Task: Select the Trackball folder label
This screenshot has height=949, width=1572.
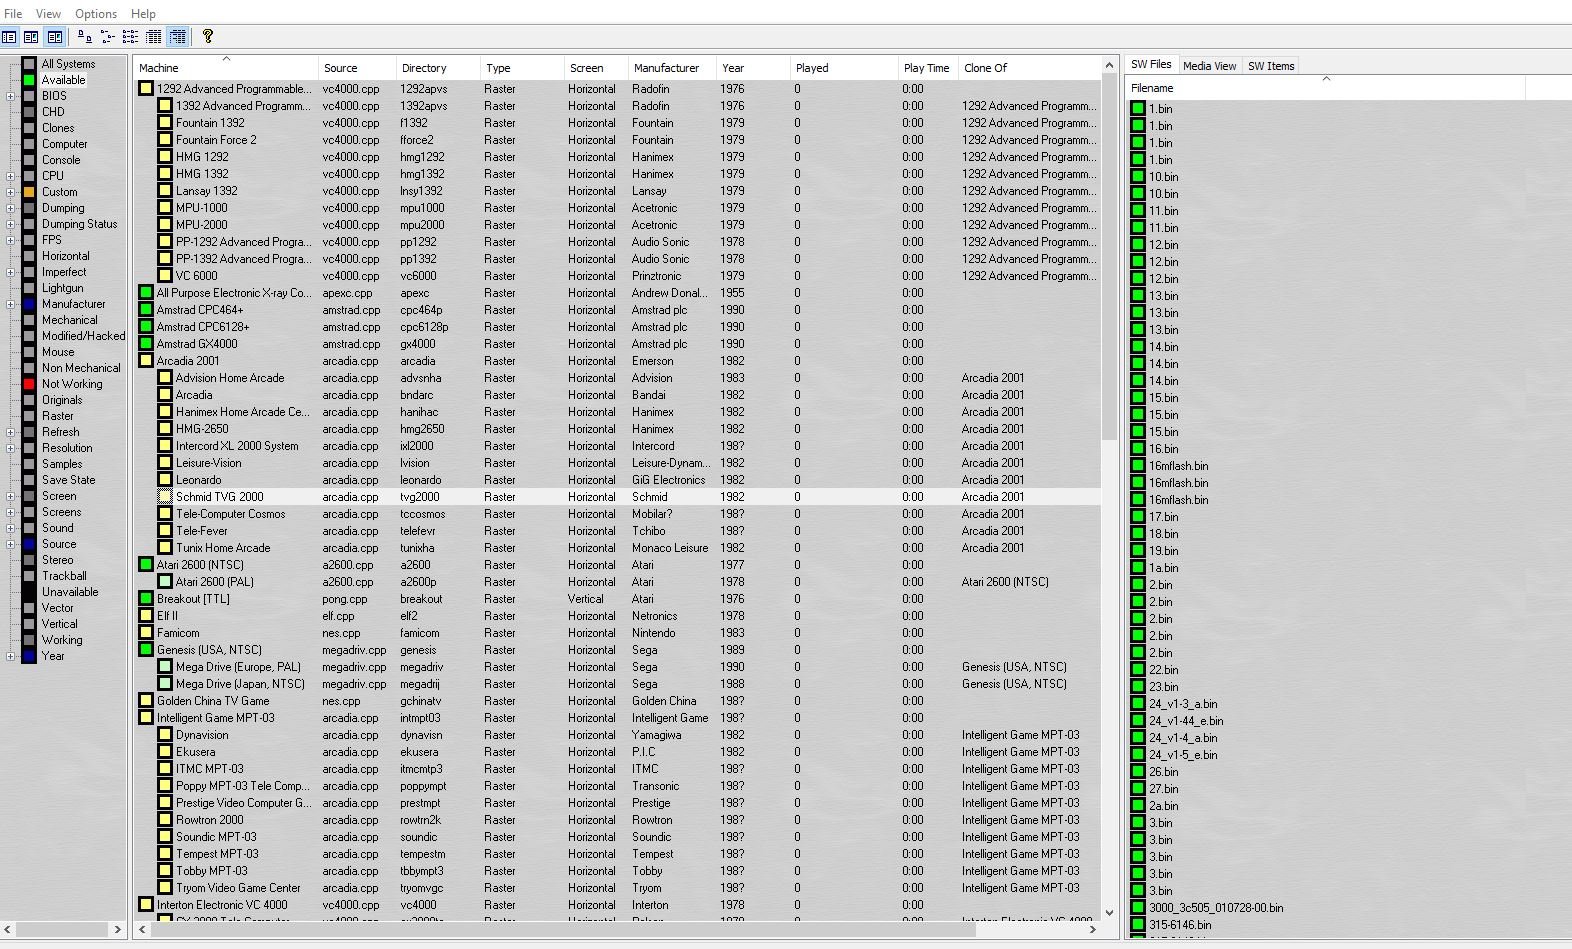Action: [x=64, y=576]
